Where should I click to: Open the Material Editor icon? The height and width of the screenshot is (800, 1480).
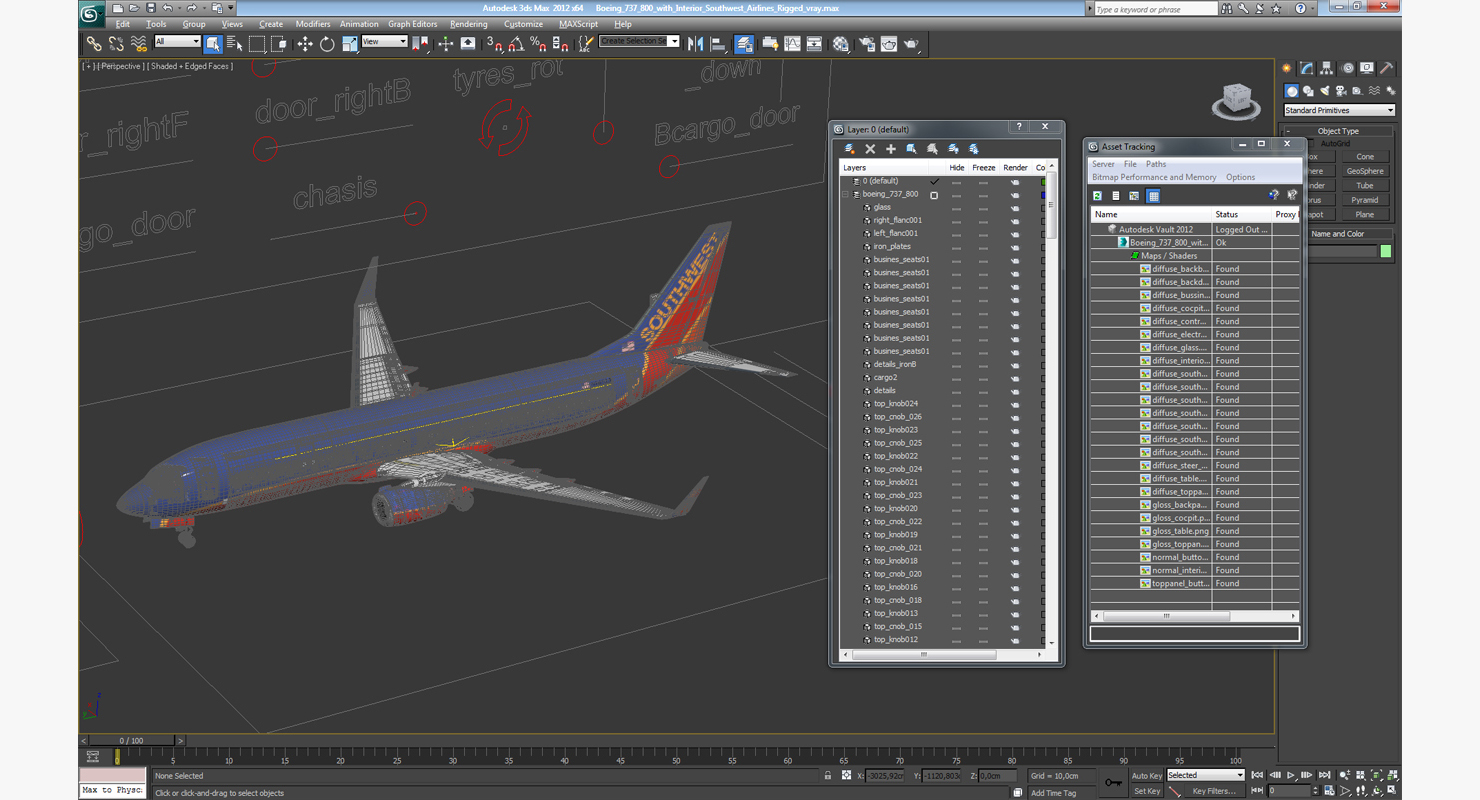(x=841, y=44)
